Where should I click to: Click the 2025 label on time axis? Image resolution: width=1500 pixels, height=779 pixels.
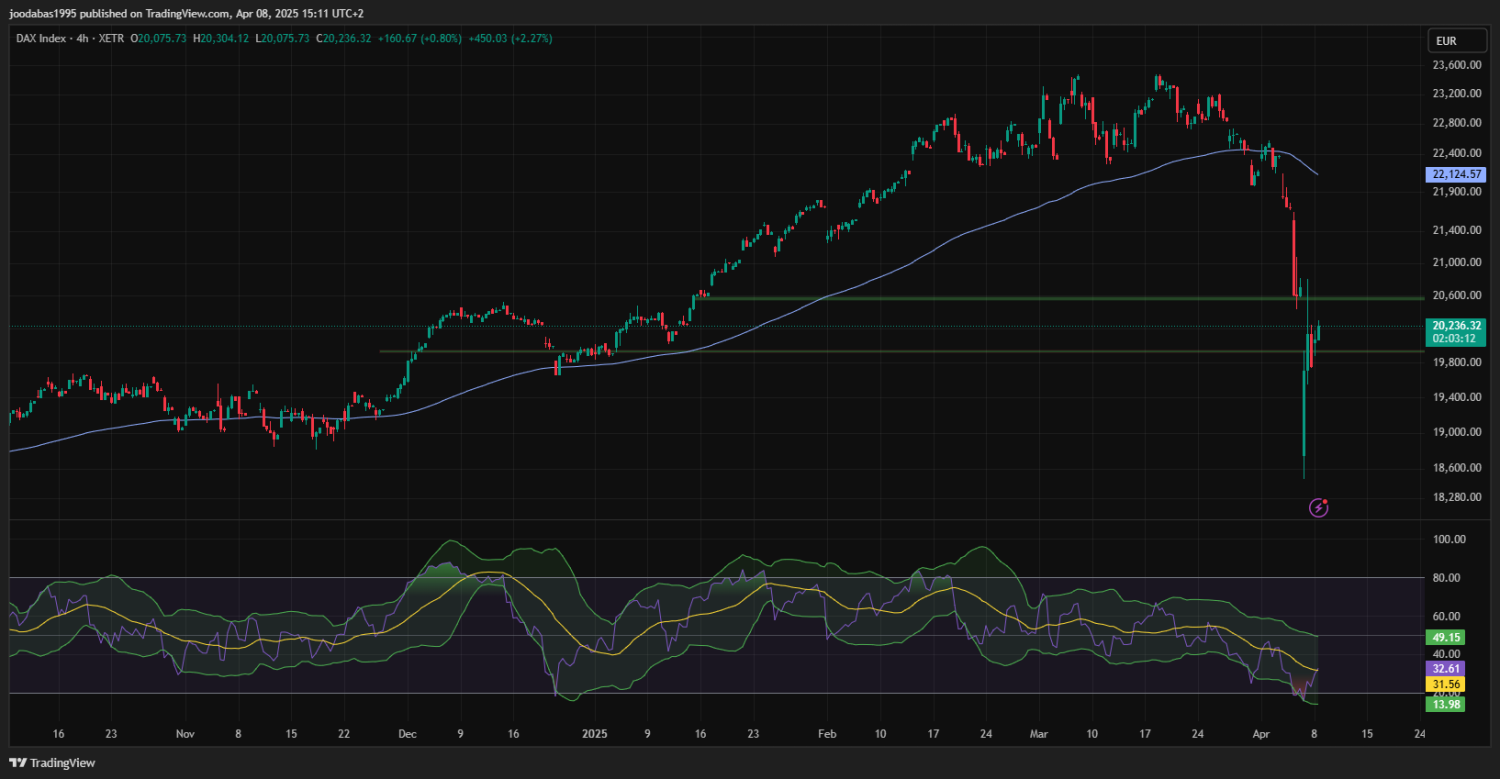[594, 733]
